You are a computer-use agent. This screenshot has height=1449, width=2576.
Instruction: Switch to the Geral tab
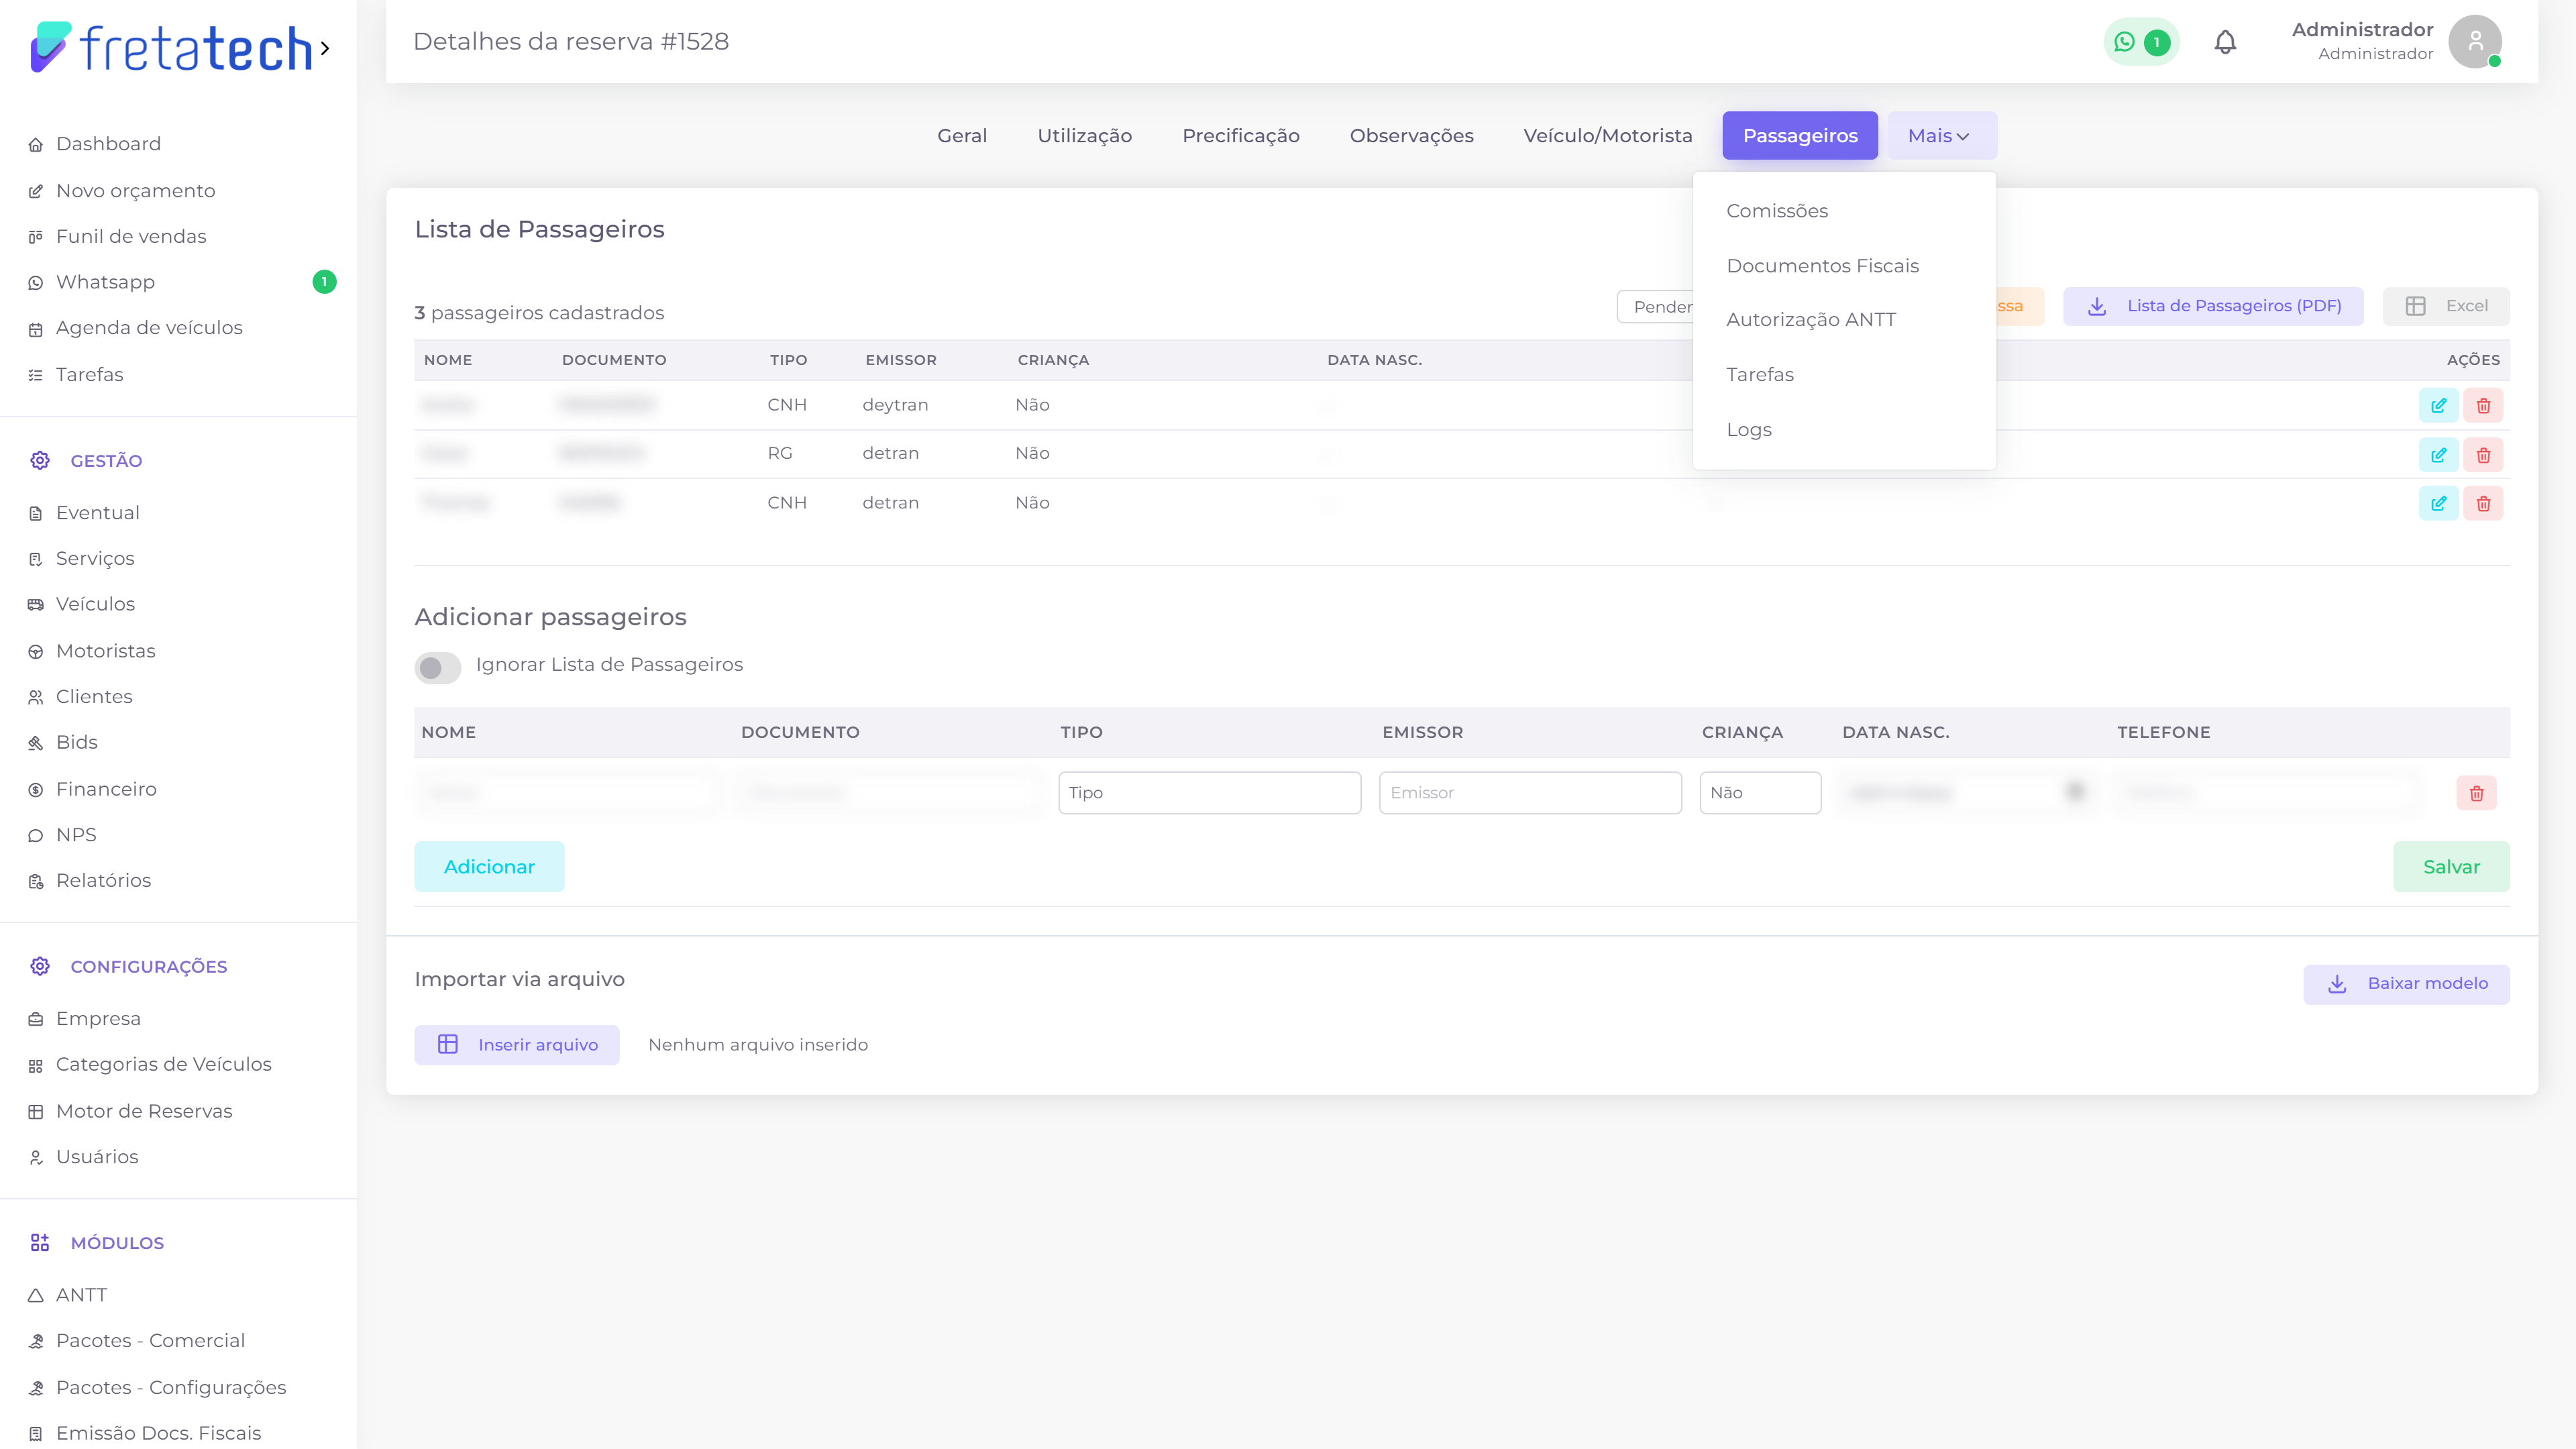pyautogui.click(x=962, y=135)
